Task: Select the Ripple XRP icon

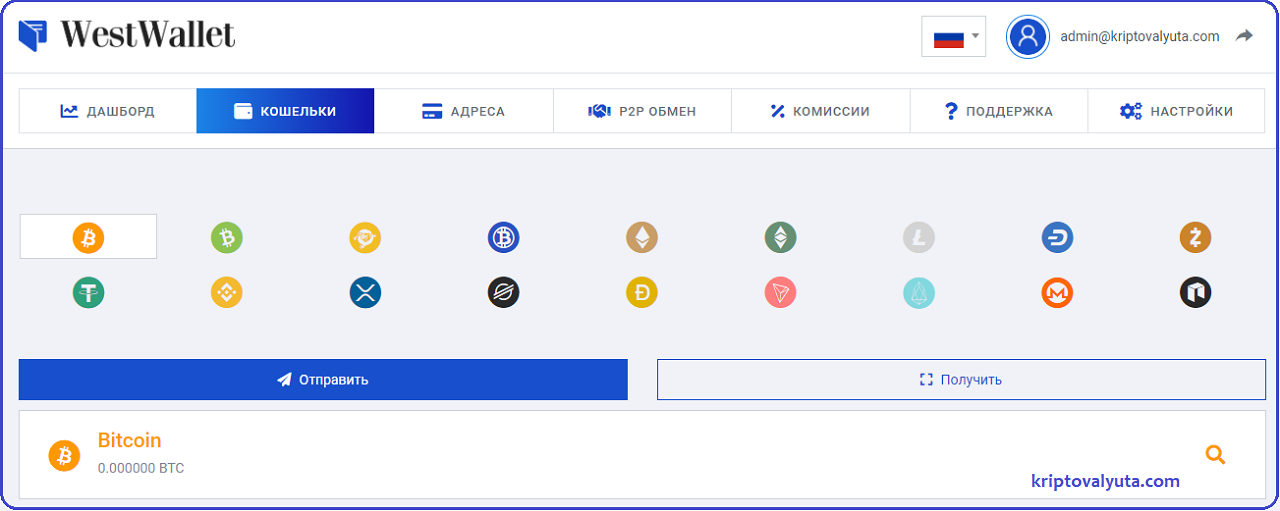Action: 365,292
